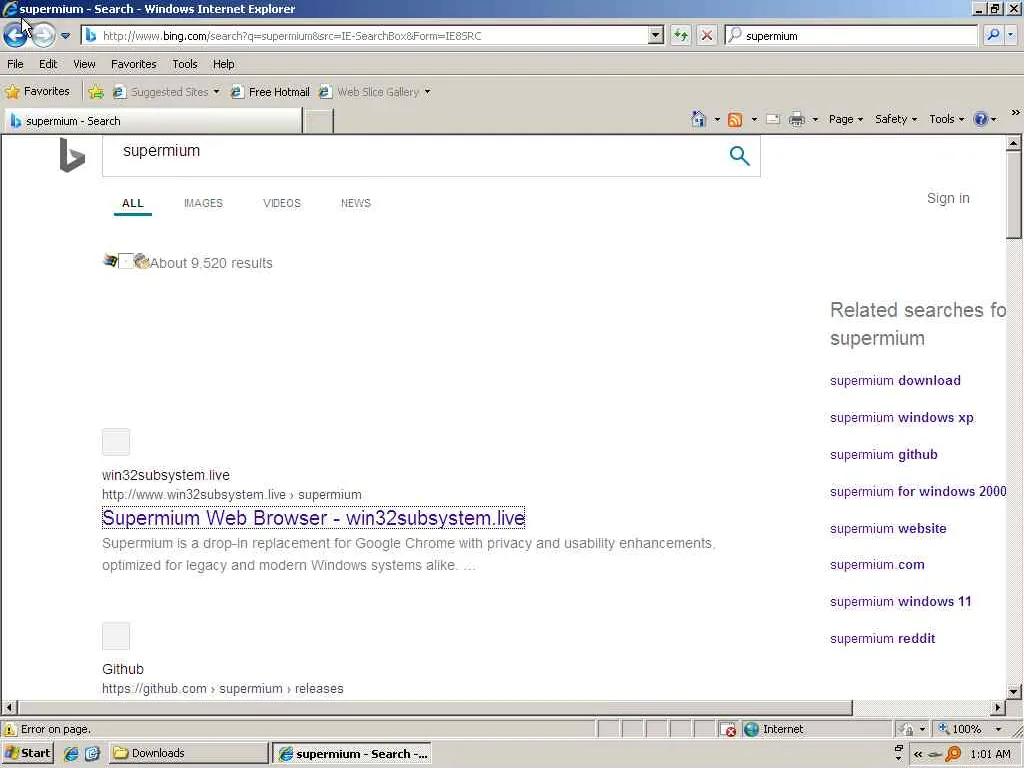Open the zoom level 100% control
1024x768 pixels.
(x=969, y=729)
